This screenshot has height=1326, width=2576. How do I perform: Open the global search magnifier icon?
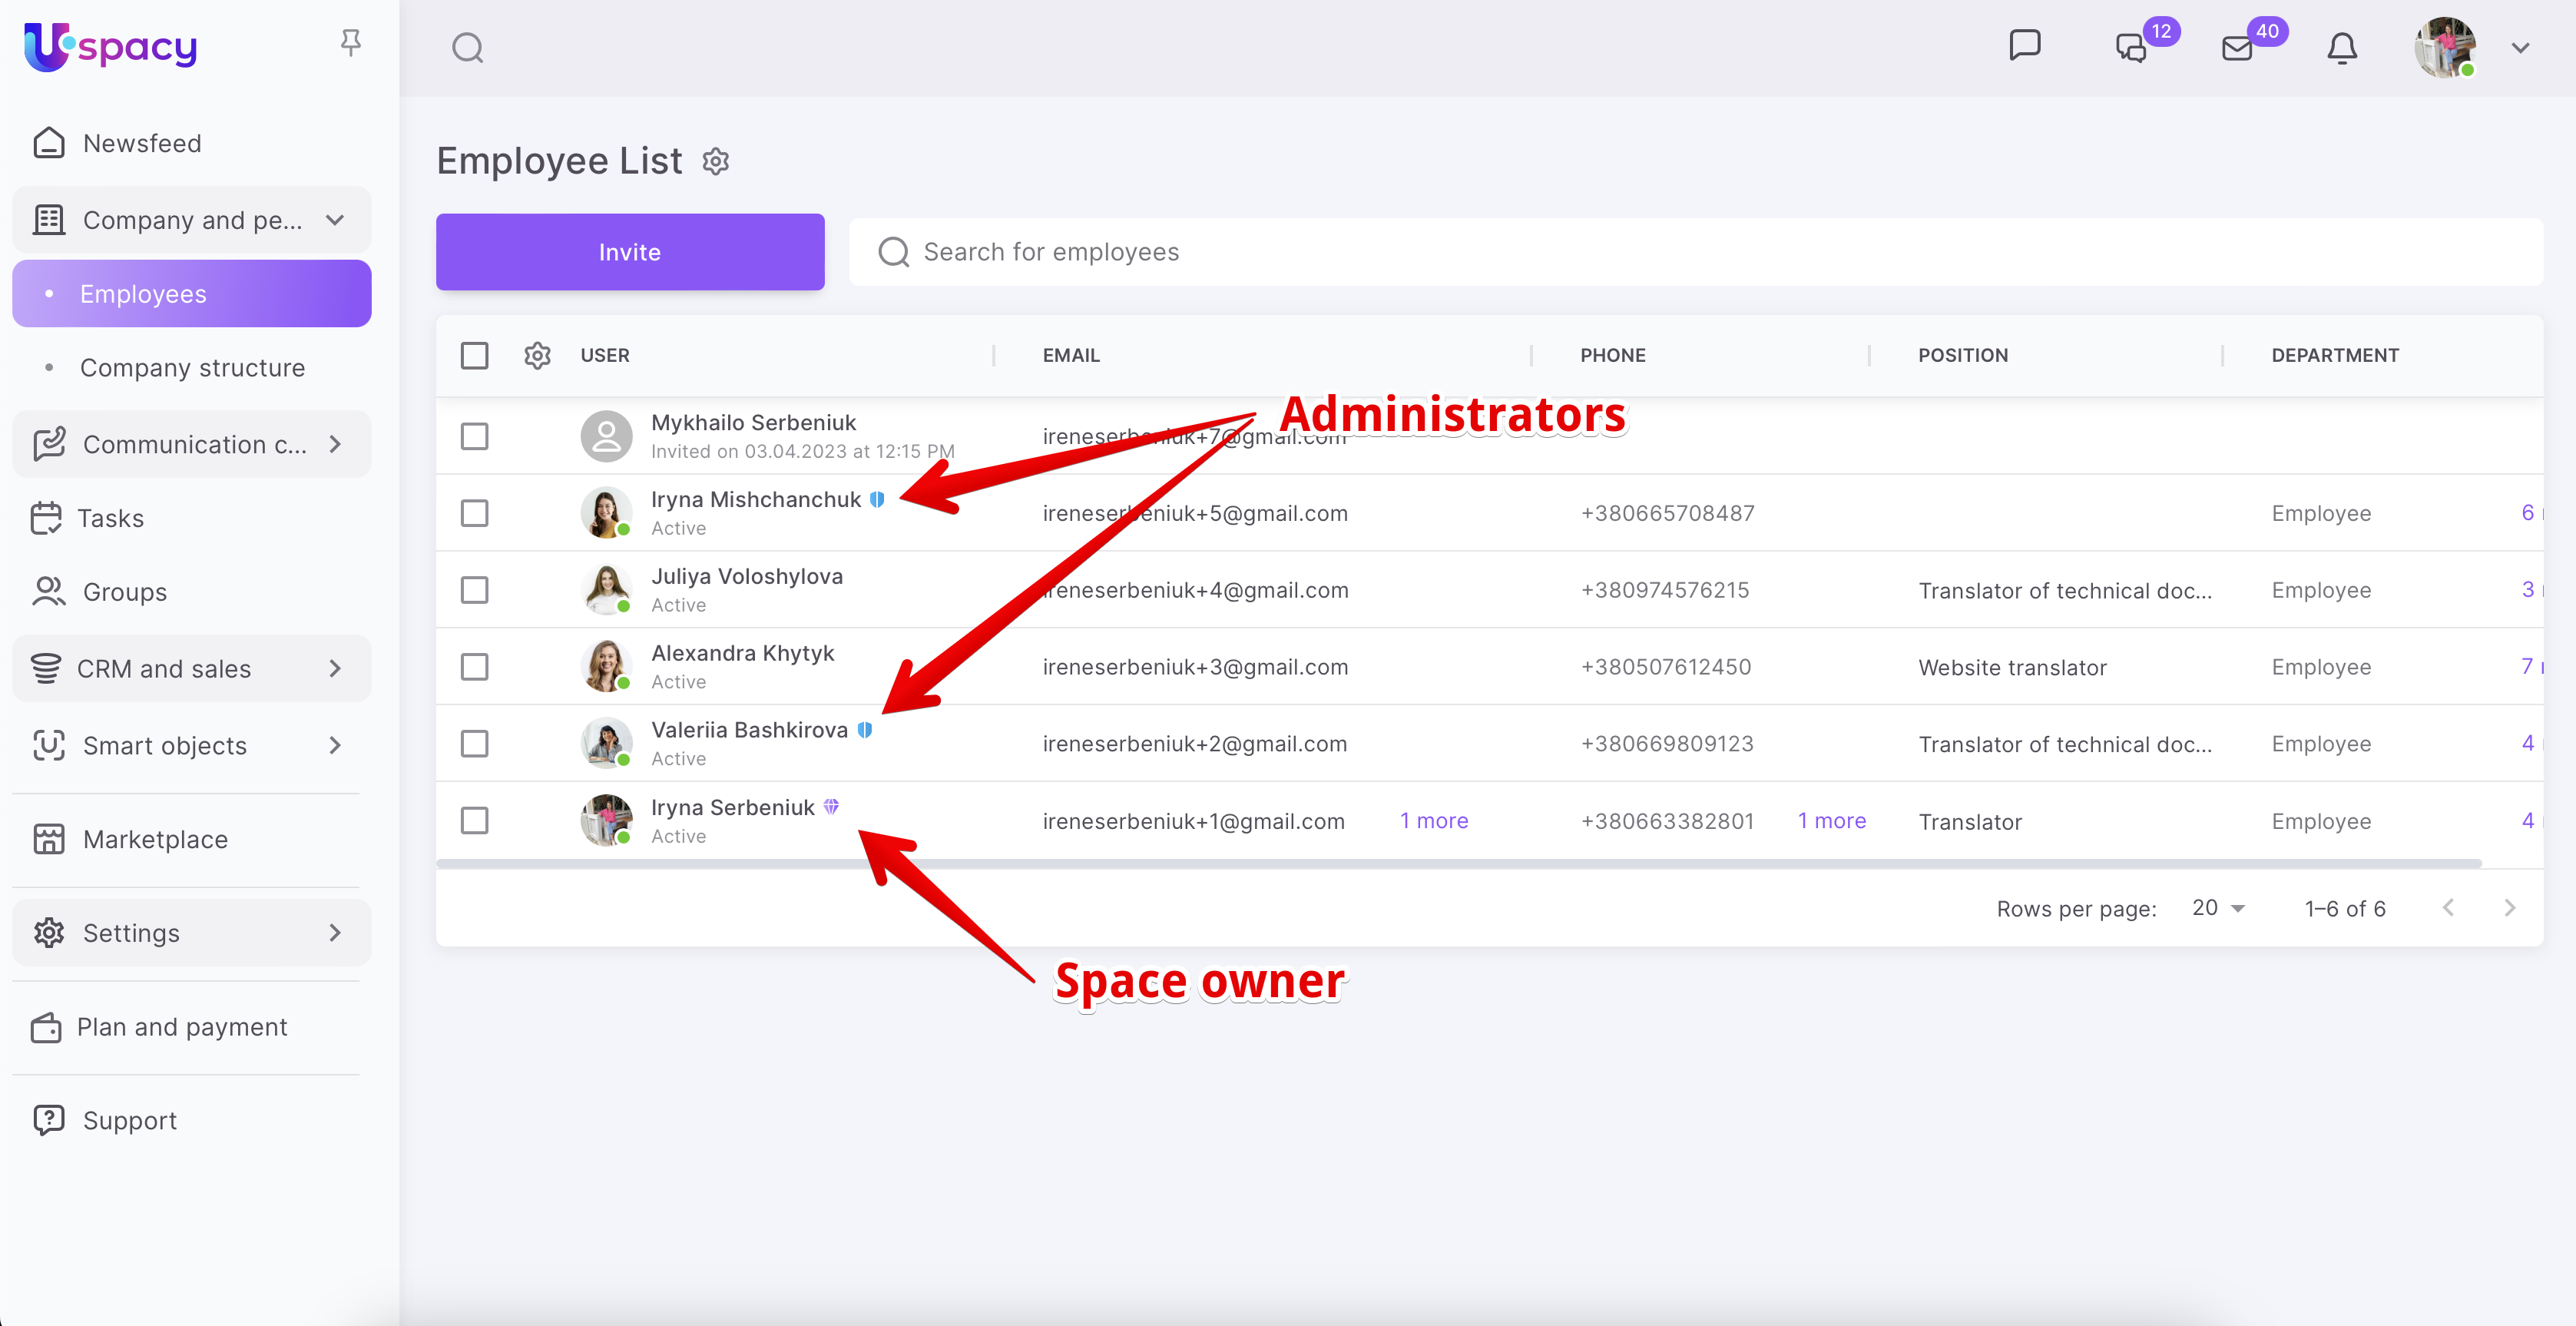pos(467,48)
